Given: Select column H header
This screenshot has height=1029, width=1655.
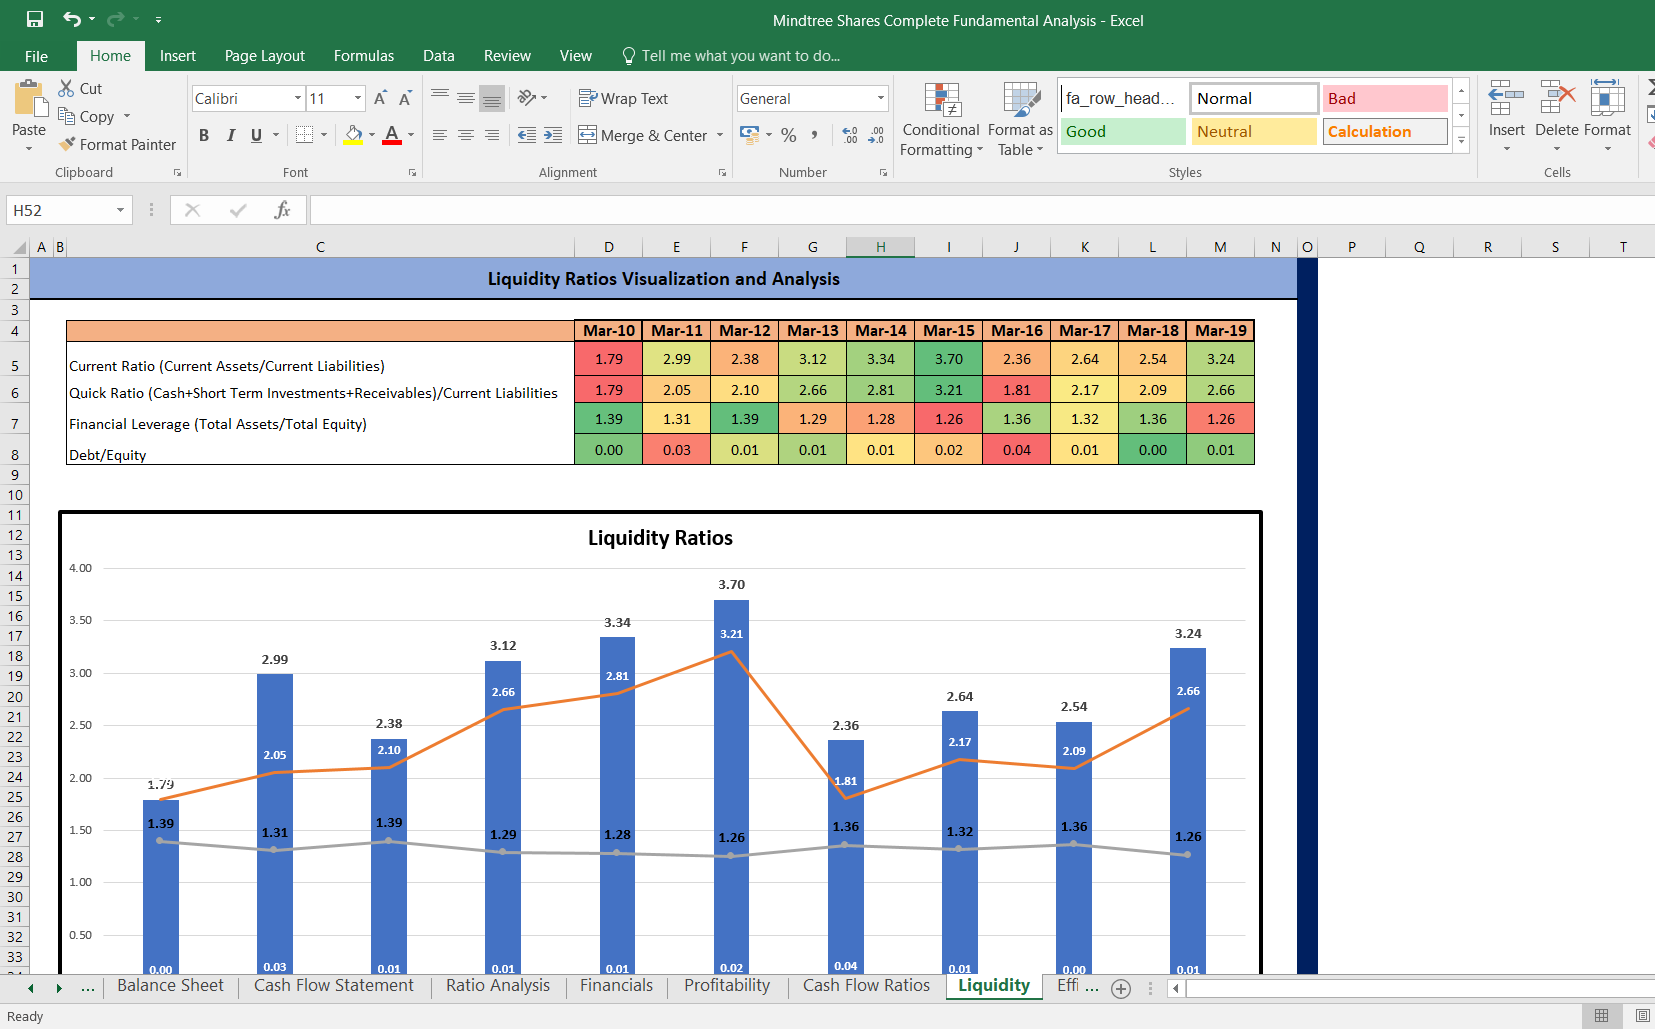Looking at the screenshot, I should pyautogui.click(x=880, y=247).
